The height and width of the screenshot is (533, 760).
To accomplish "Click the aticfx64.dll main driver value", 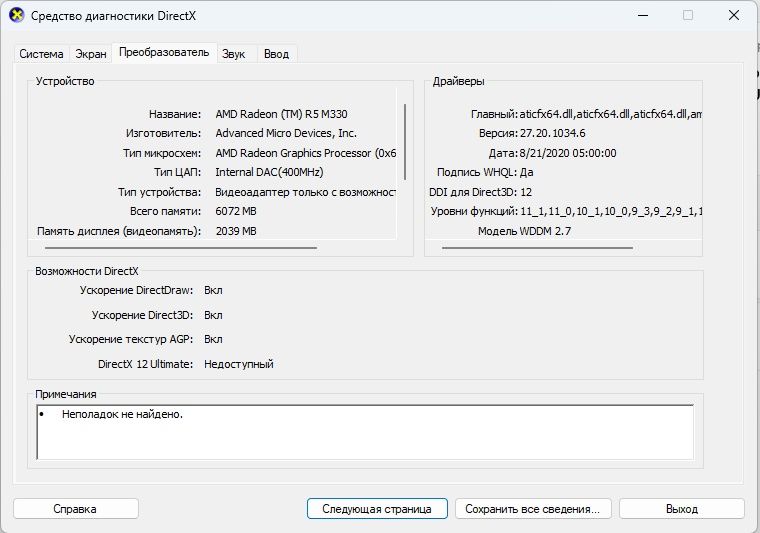I will [611, 114].
